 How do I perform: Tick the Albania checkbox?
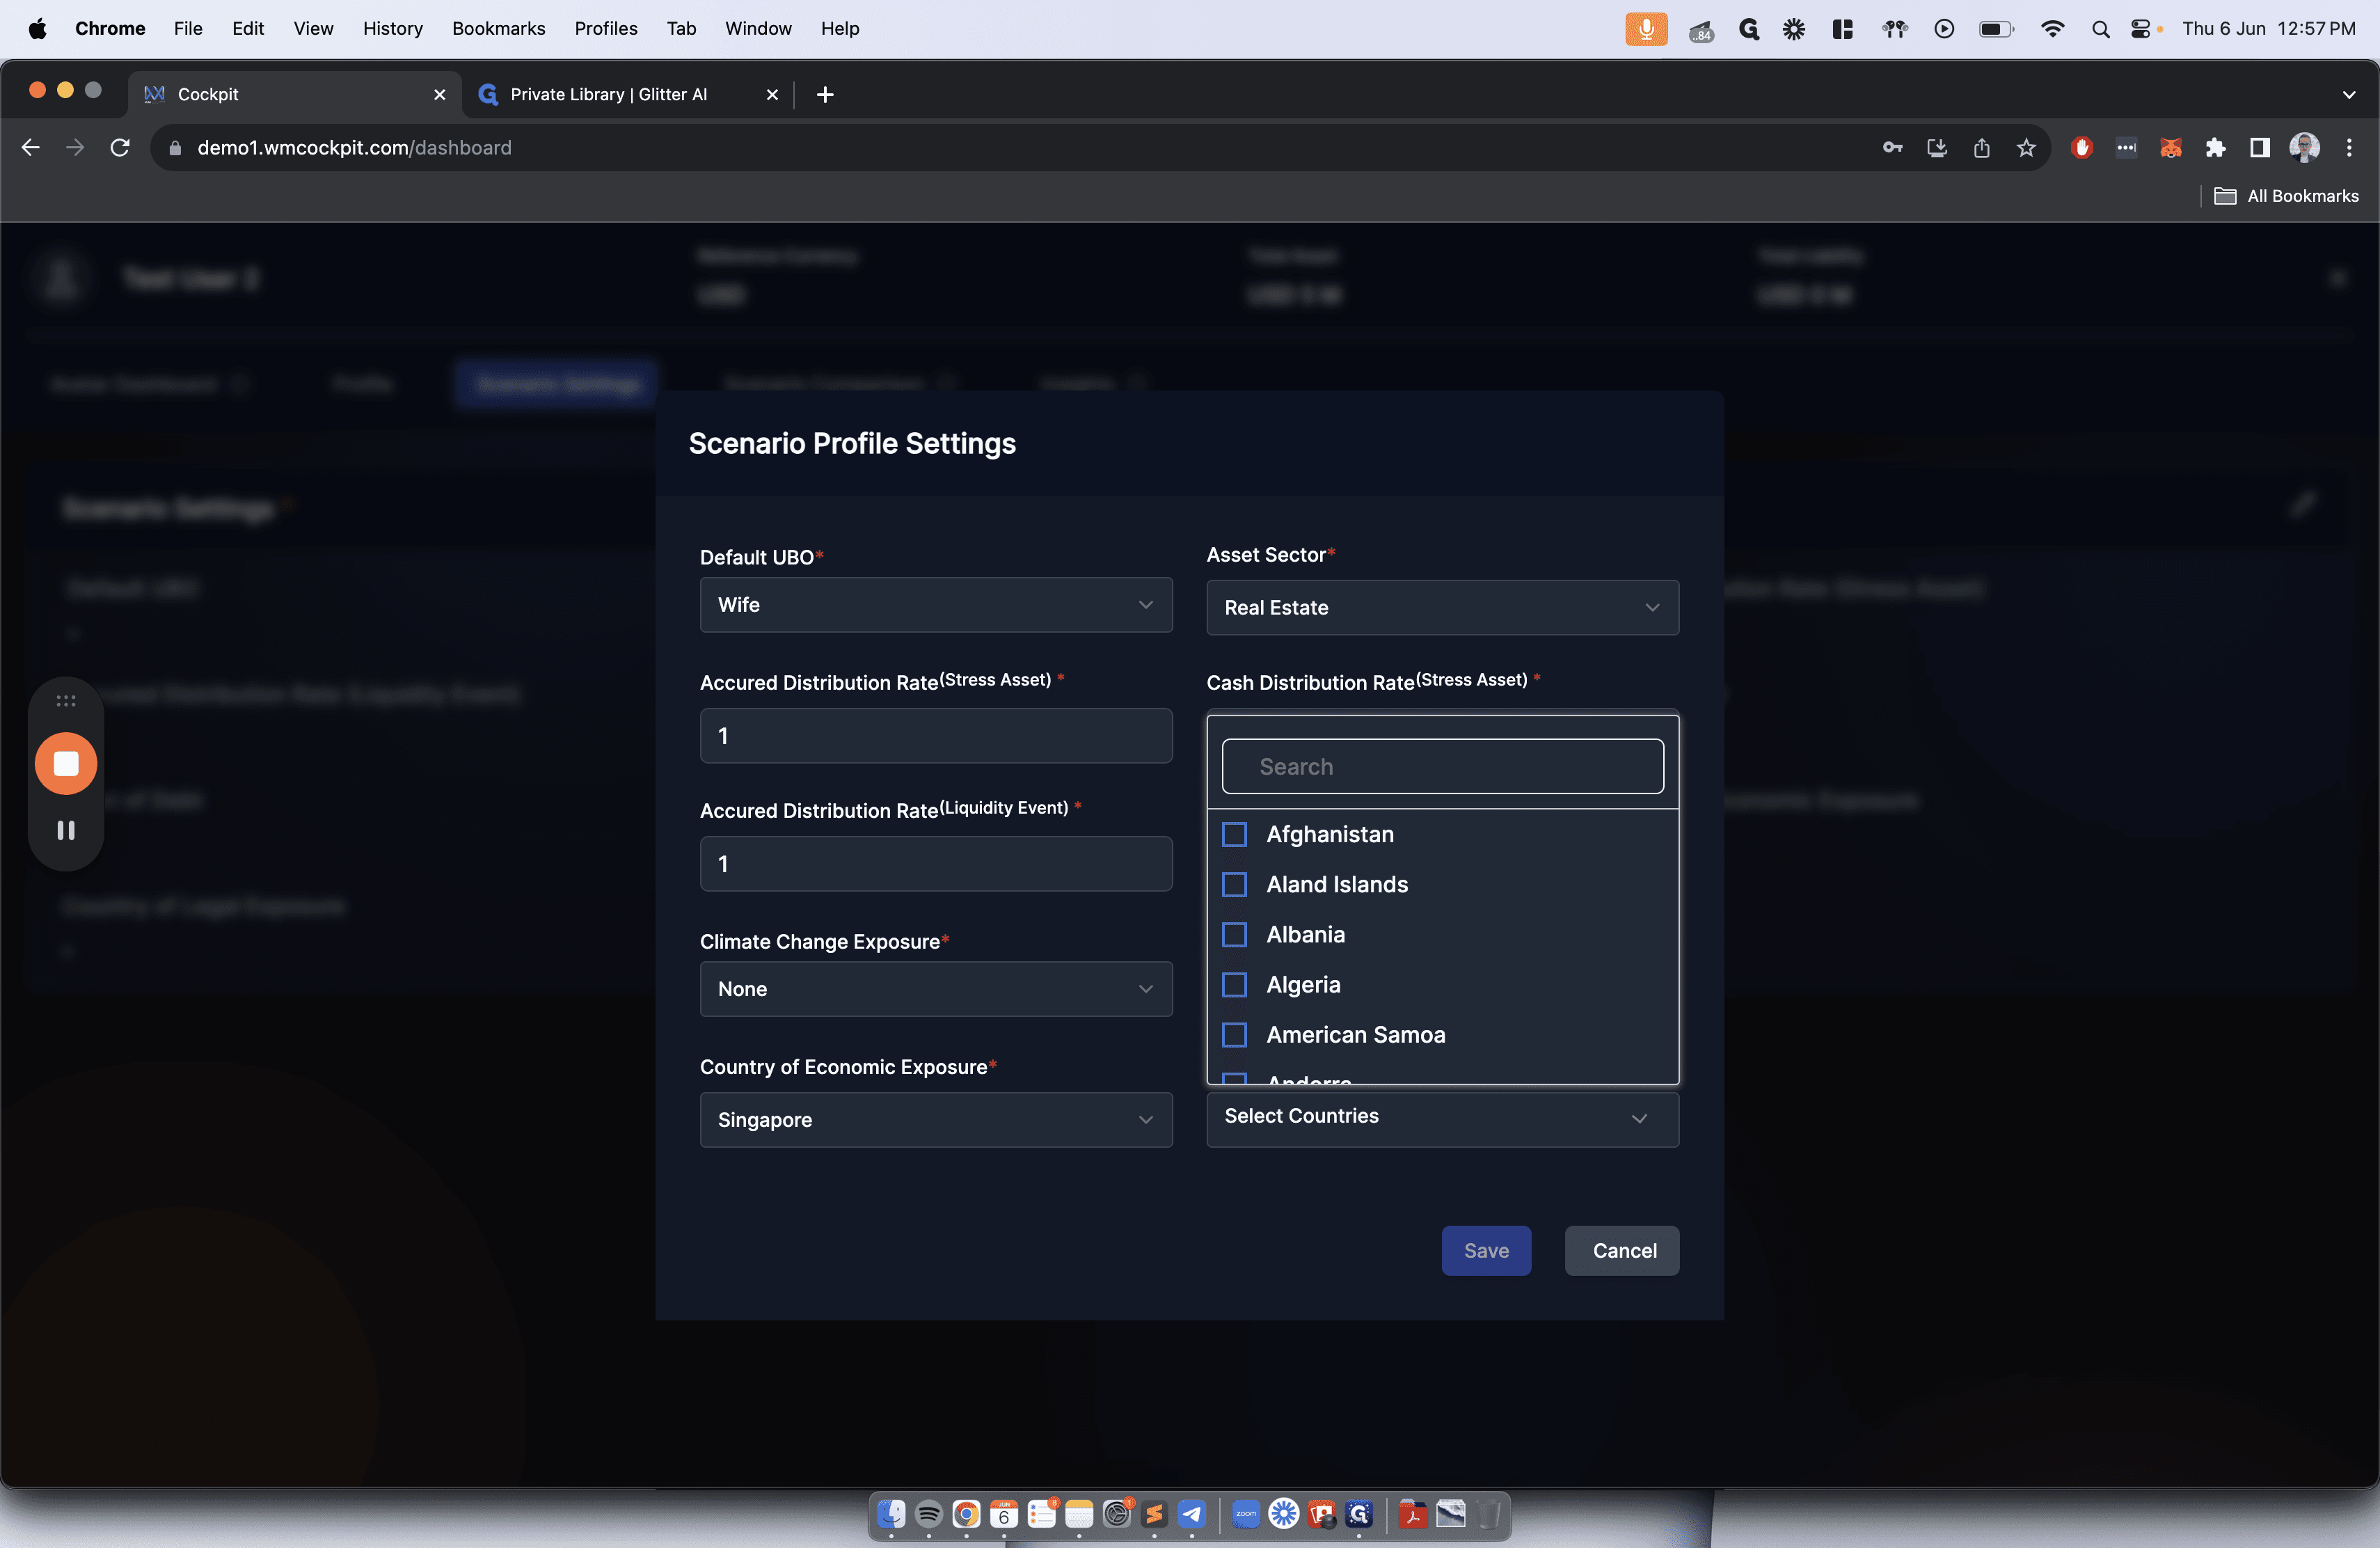[x=1235, y=934]
